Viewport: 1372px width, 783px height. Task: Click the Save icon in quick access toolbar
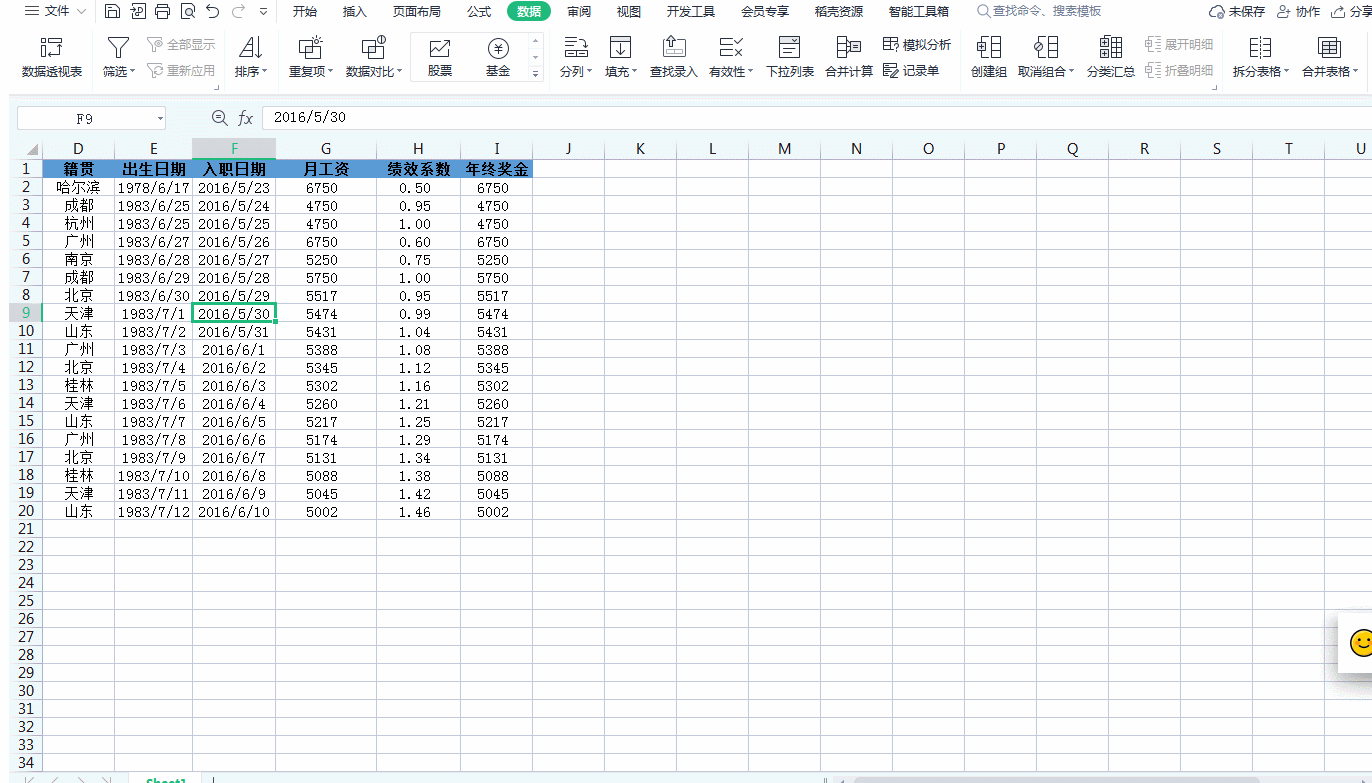112,12
